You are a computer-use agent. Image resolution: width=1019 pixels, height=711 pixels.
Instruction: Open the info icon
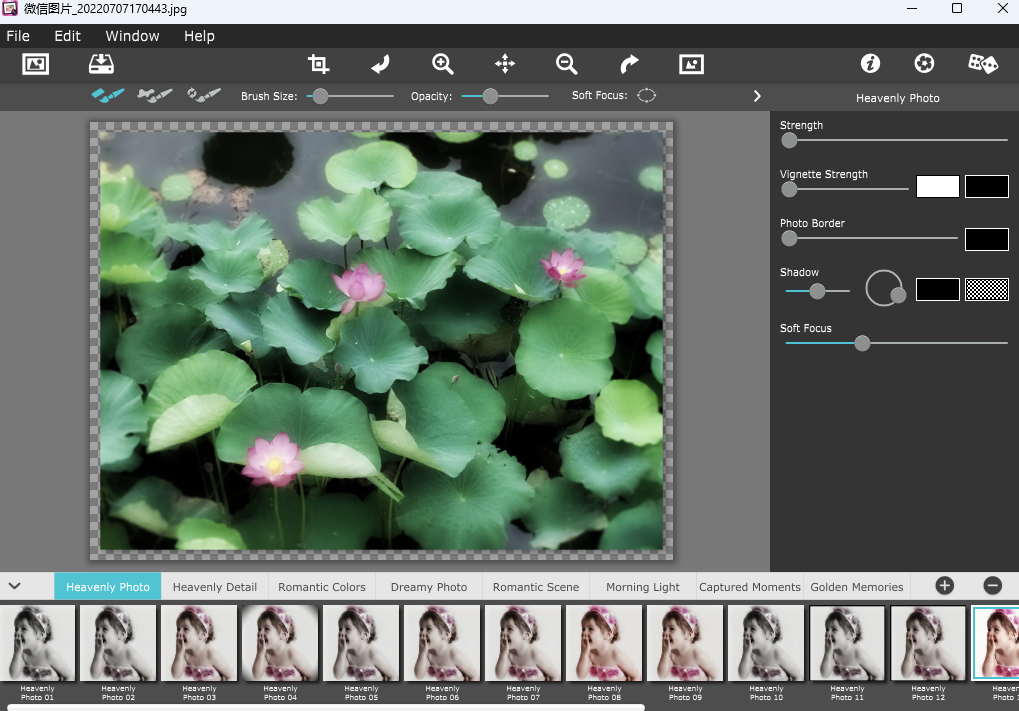(x=870, y=64)
